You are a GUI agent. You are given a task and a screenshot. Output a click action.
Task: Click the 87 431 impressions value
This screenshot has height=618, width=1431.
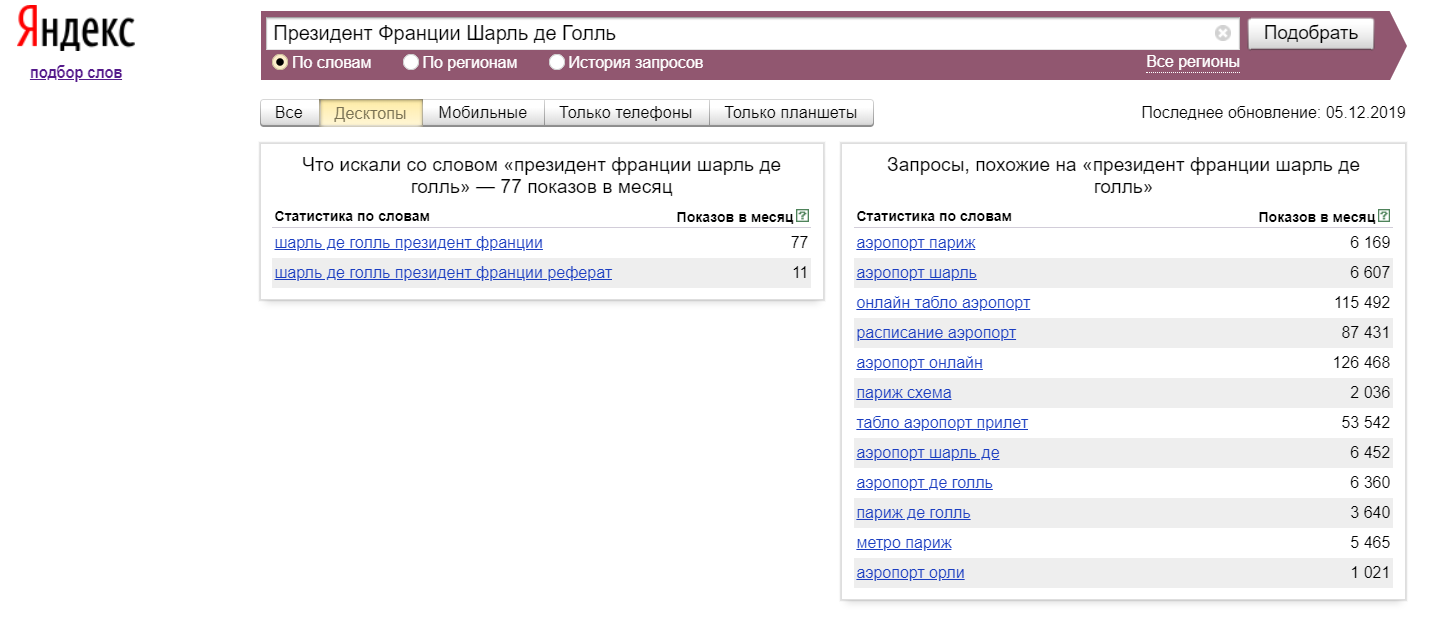click(1366, 332)
